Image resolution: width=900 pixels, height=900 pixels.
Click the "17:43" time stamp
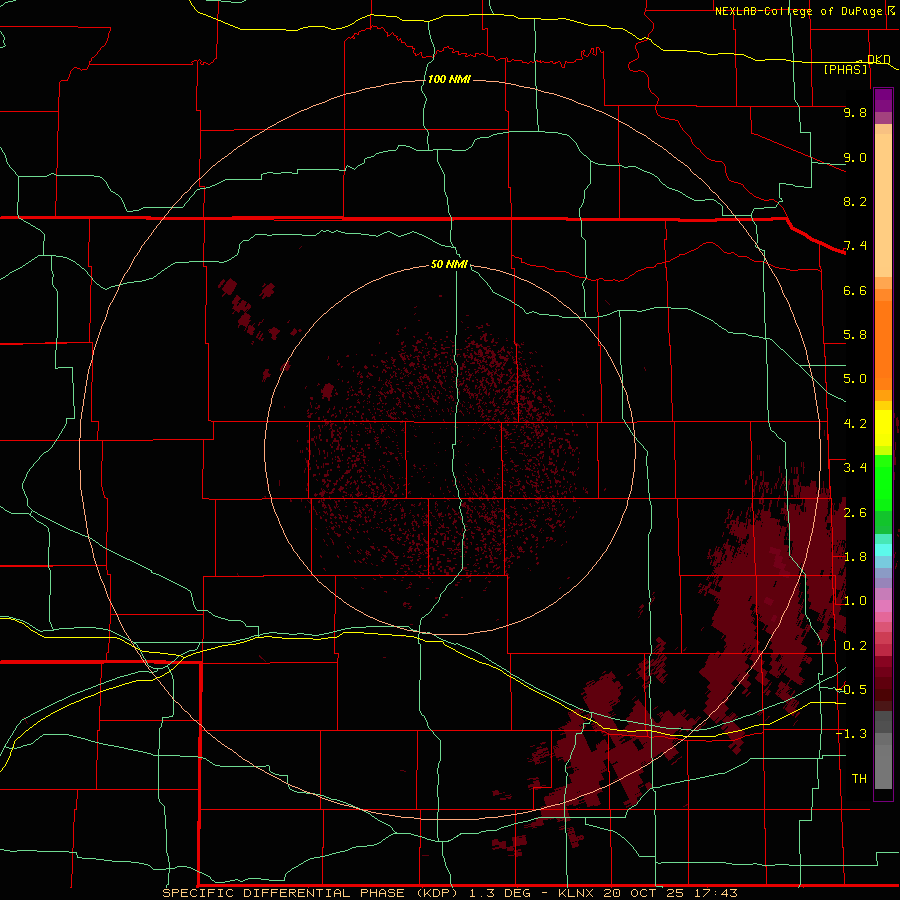[715, 893]
